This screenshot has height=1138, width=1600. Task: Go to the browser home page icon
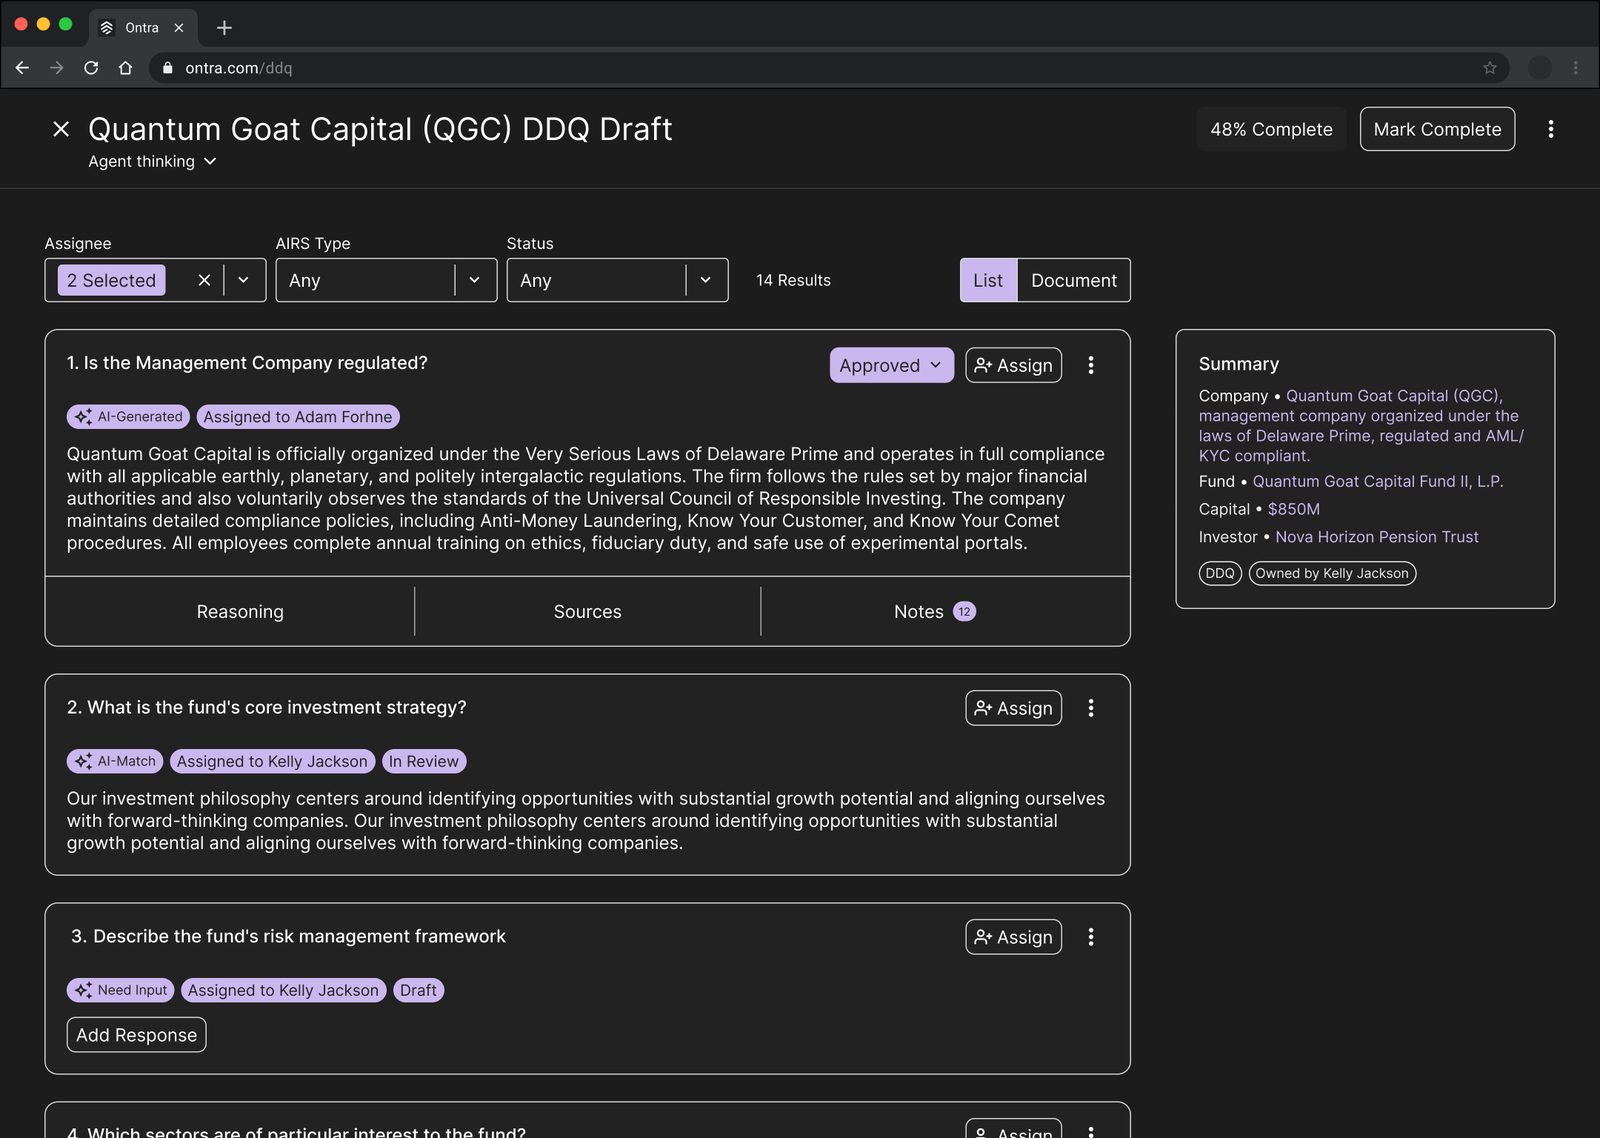click(125, 68)
